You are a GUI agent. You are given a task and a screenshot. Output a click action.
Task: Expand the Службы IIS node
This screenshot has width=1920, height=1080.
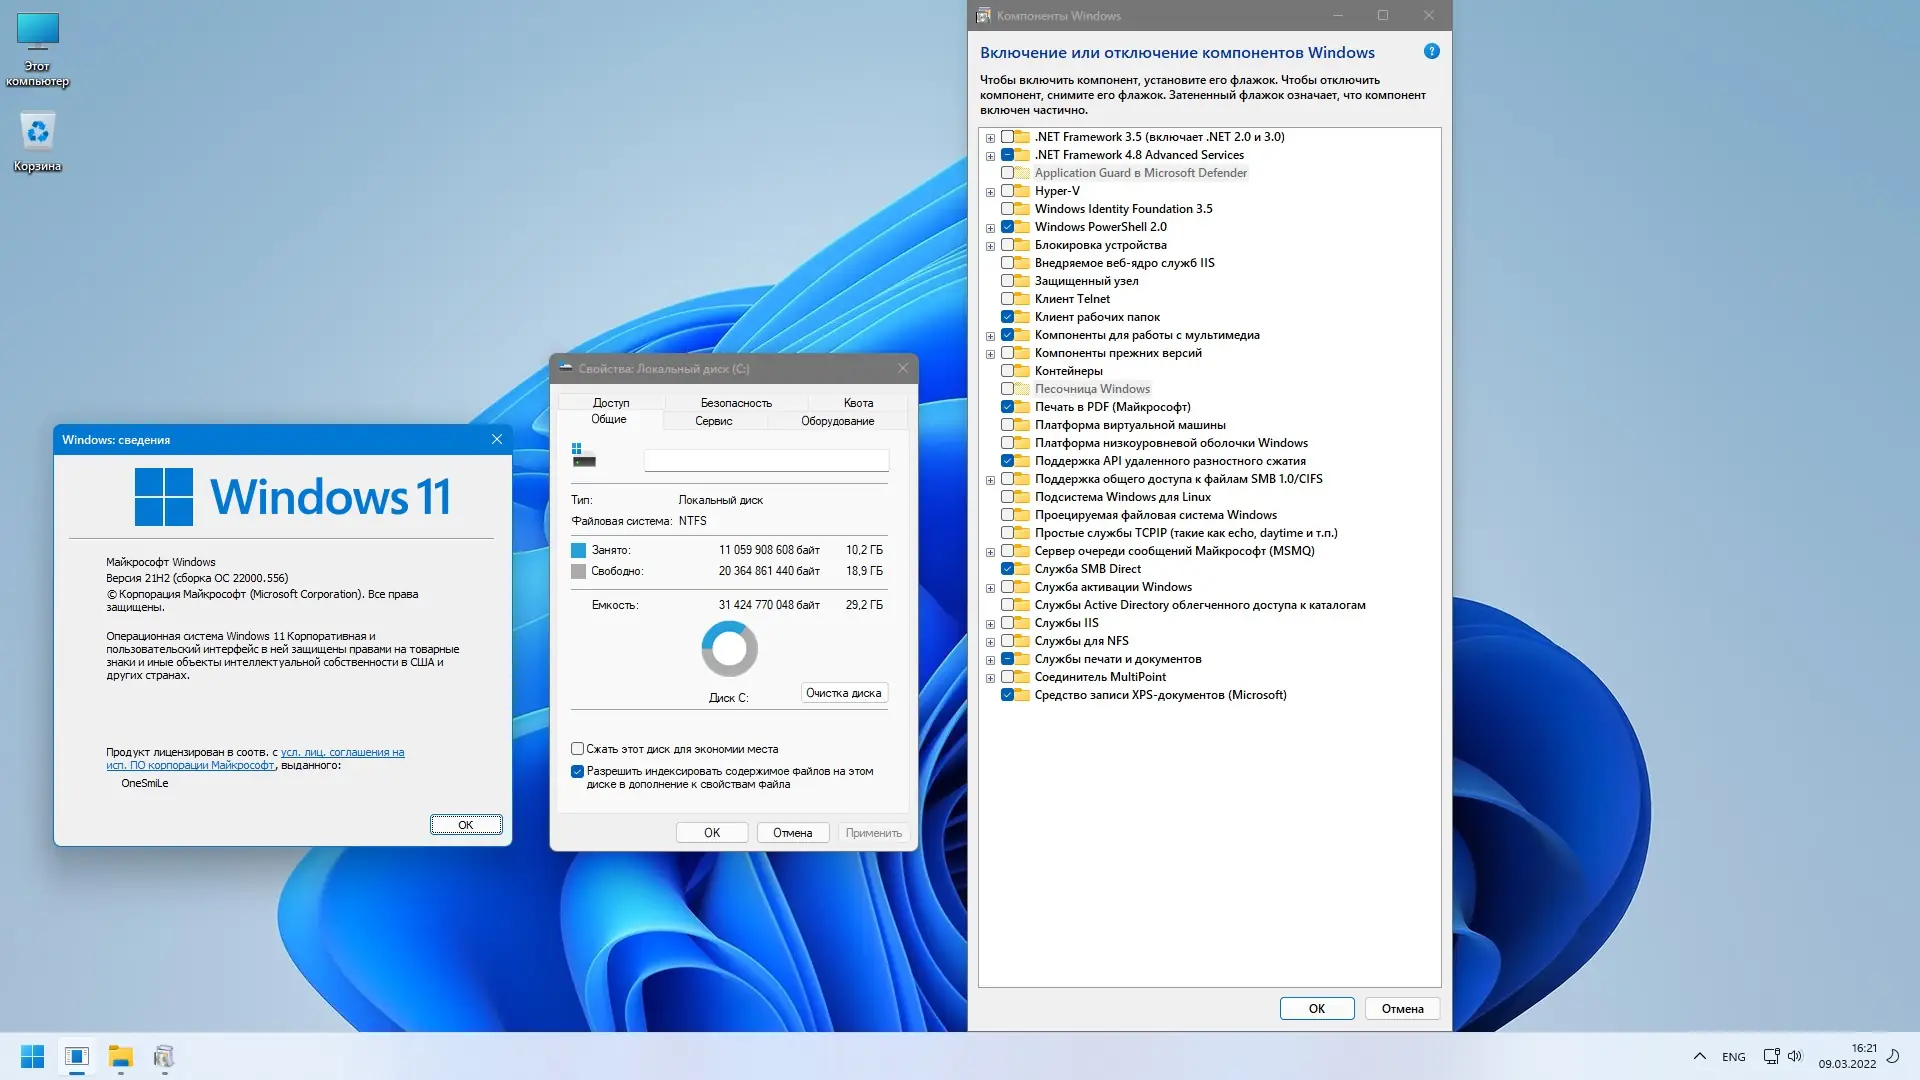990,624
